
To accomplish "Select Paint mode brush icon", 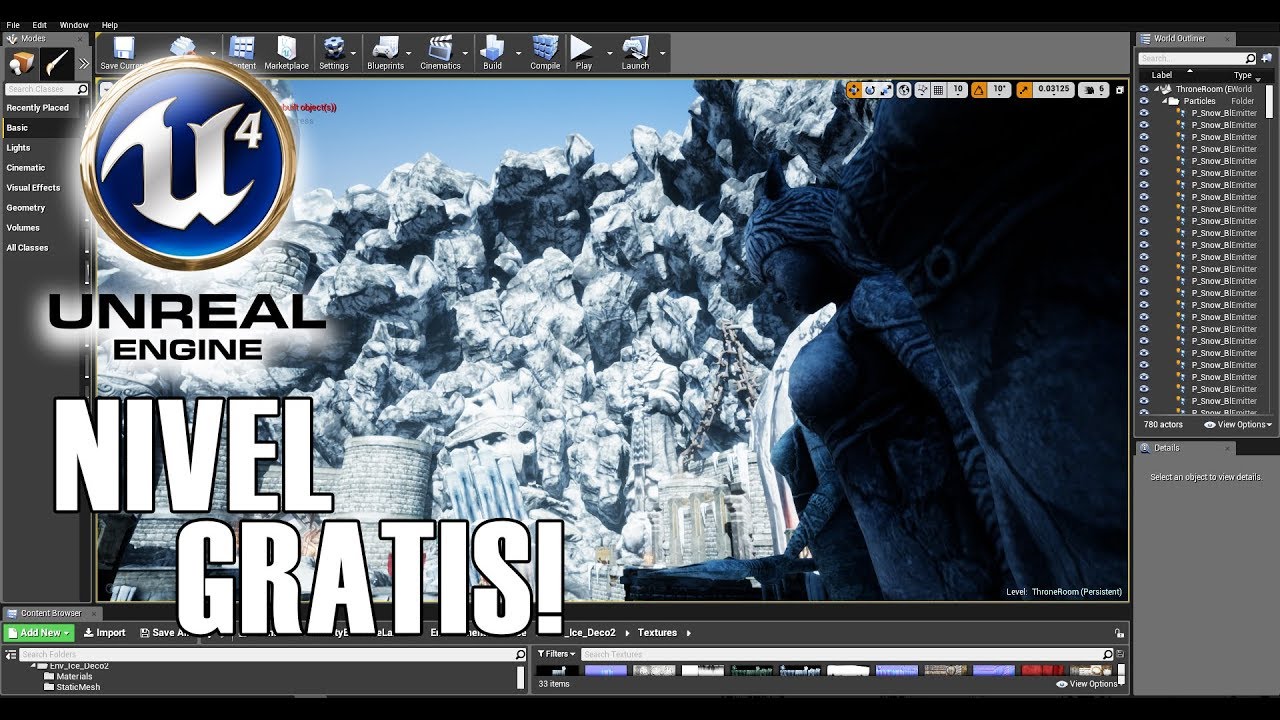I will (56, 64).
